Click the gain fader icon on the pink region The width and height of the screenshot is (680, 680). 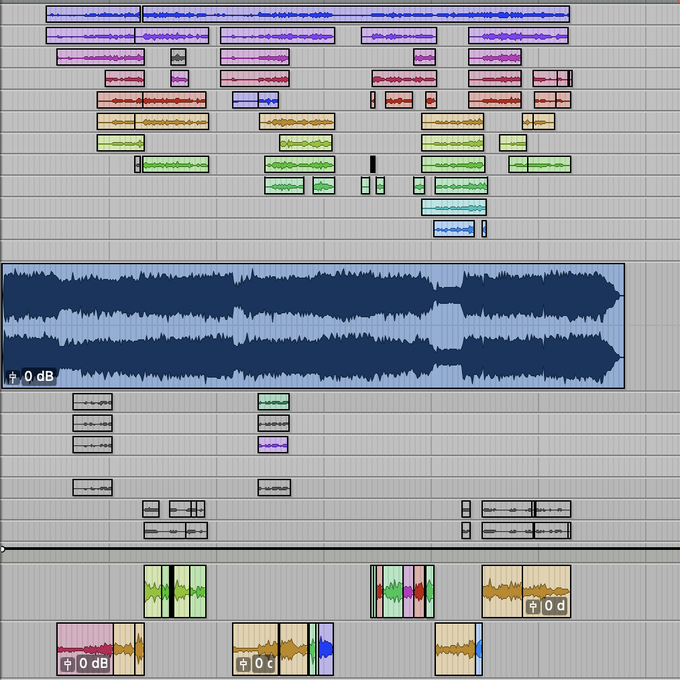coord(68,664)
